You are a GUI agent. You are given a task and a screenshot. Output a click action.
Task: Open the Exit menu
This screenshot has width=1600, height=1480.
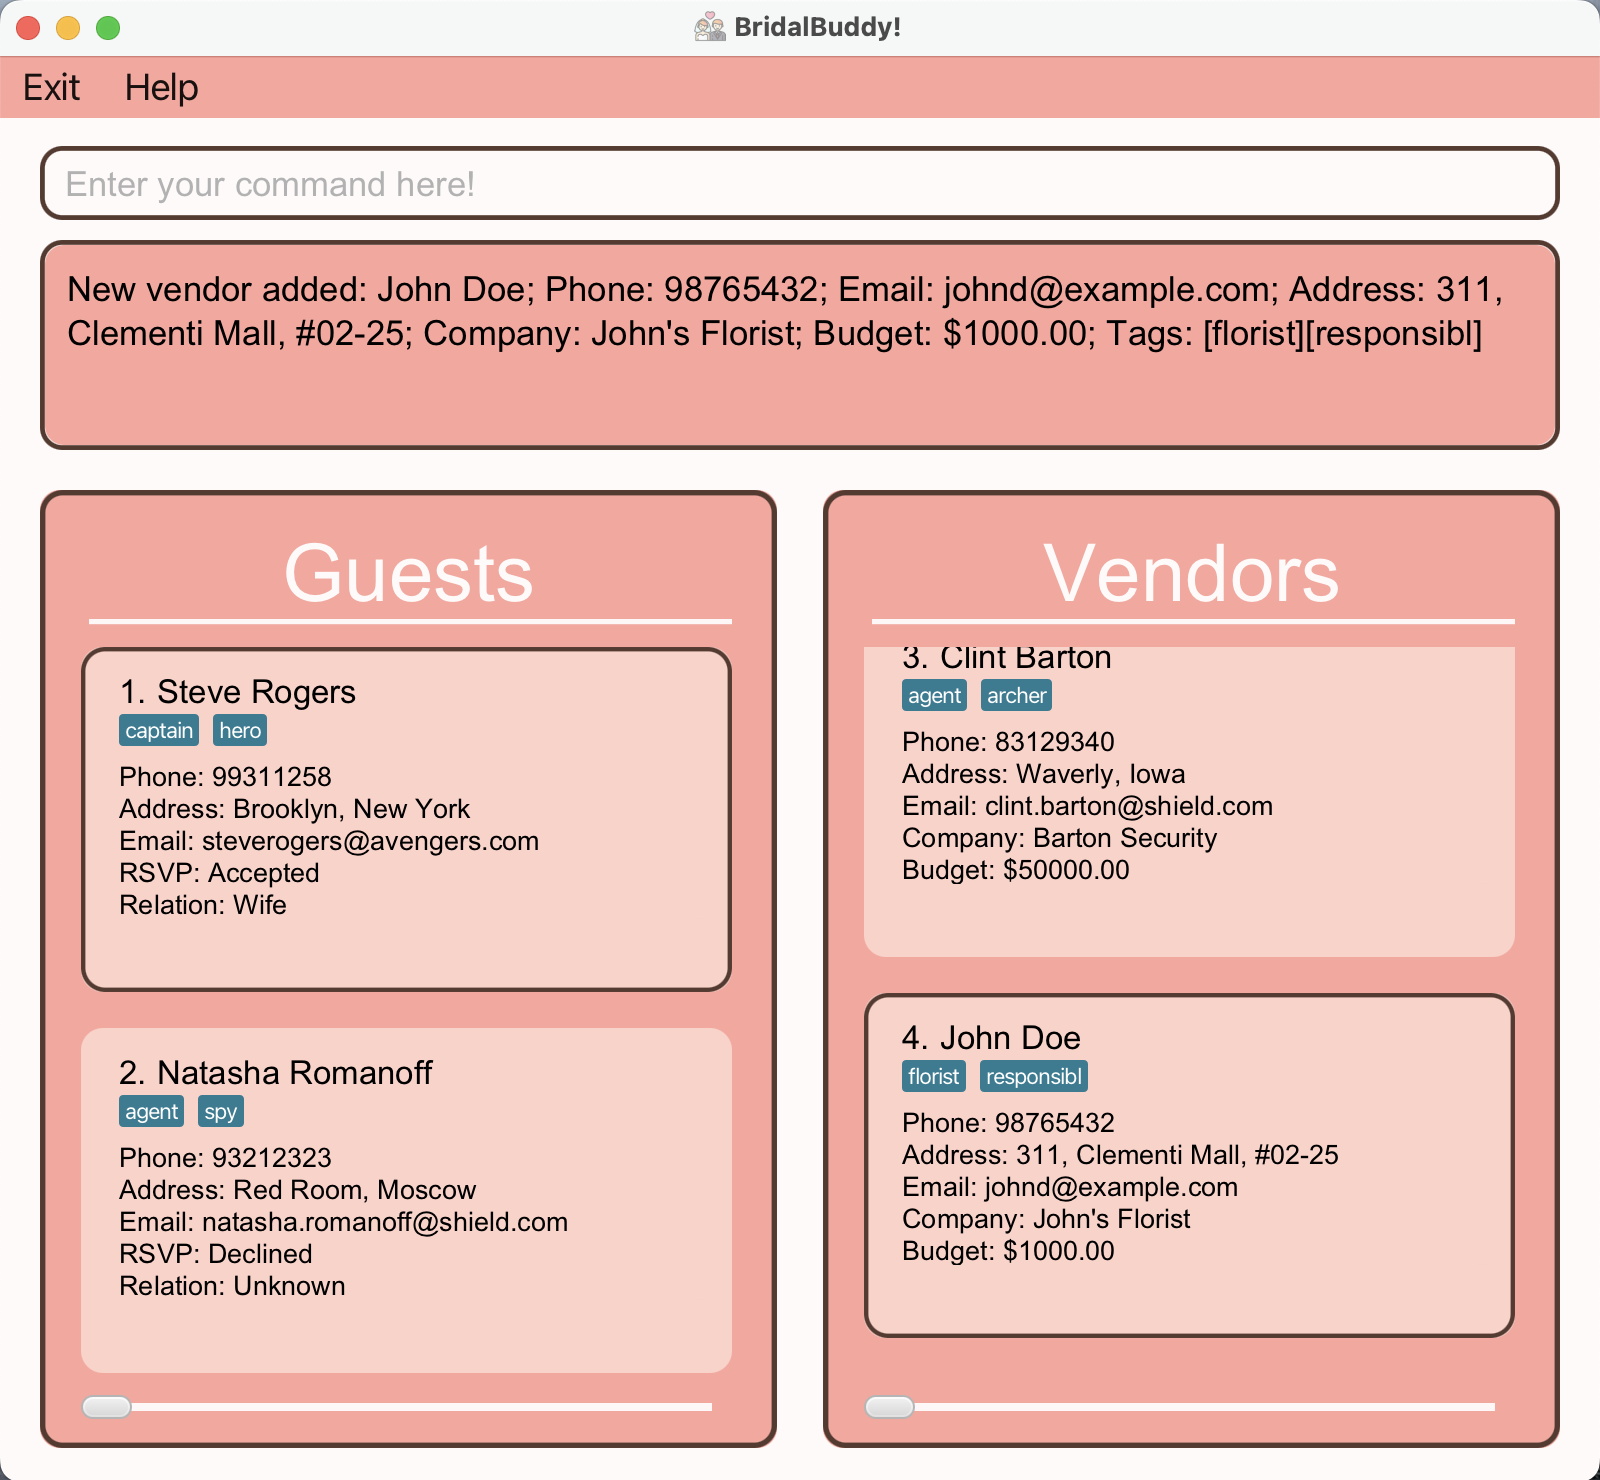tap(51, 88)
